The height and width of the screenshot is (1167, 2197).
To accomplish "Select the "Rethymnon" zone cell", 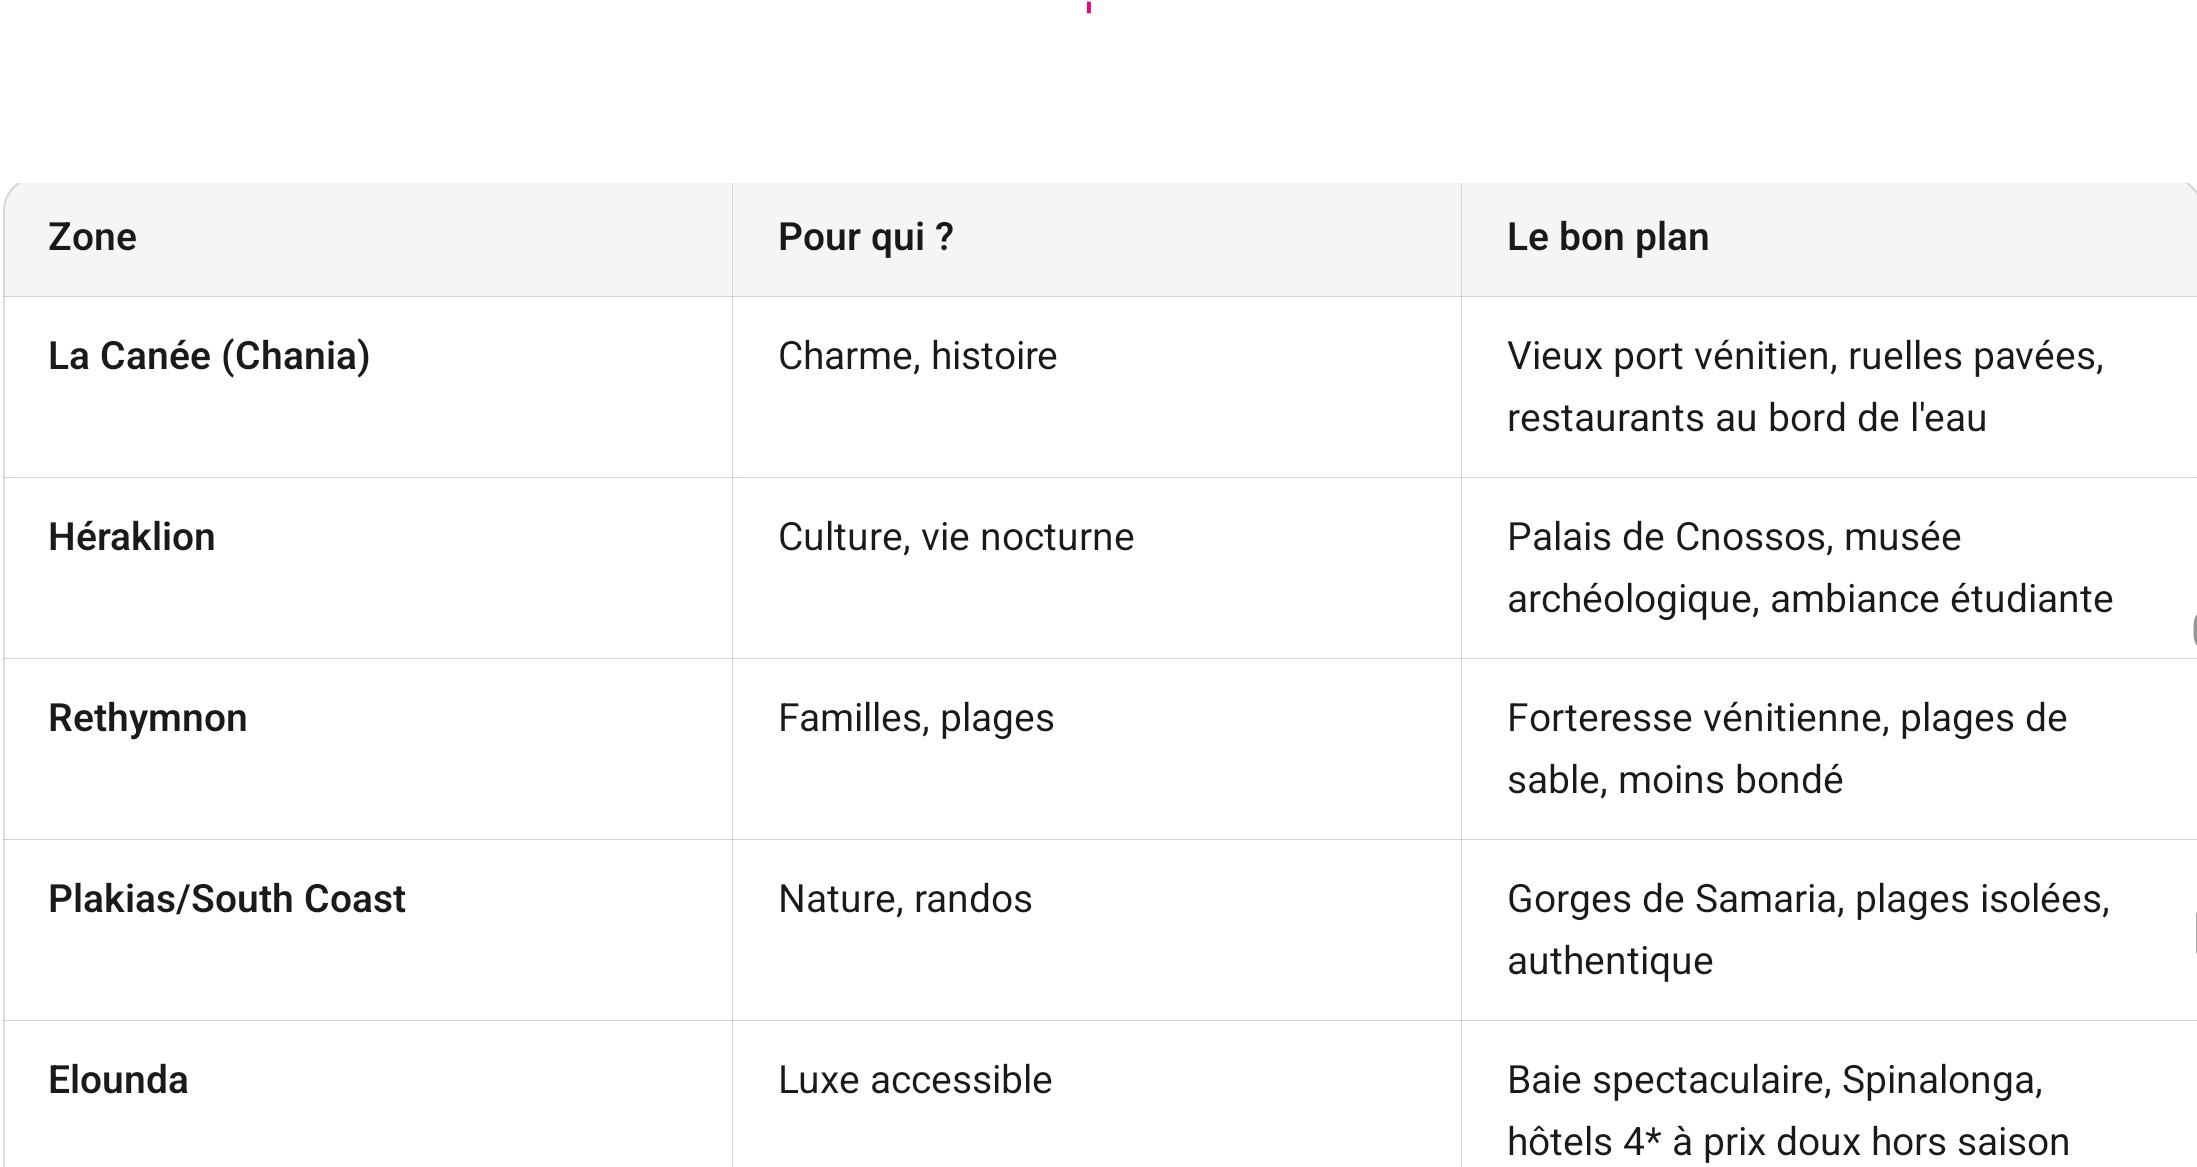I will (x=148, y=719).
